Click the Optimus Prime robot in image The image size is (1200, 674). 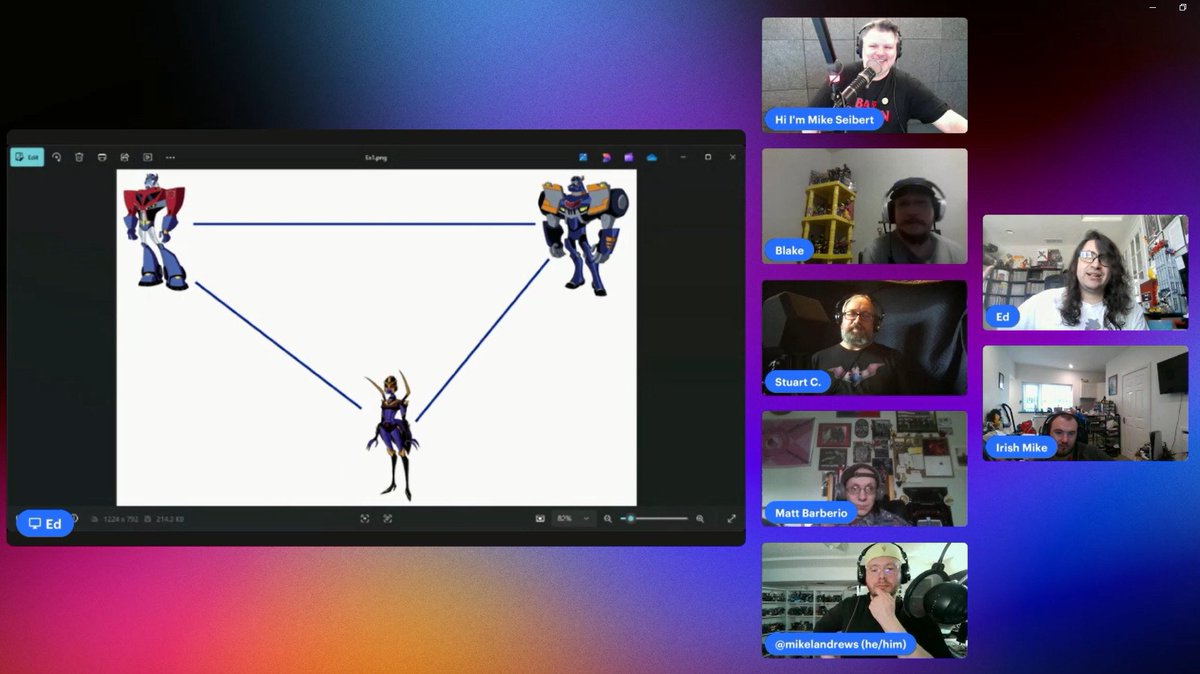(x=155, y=232)
